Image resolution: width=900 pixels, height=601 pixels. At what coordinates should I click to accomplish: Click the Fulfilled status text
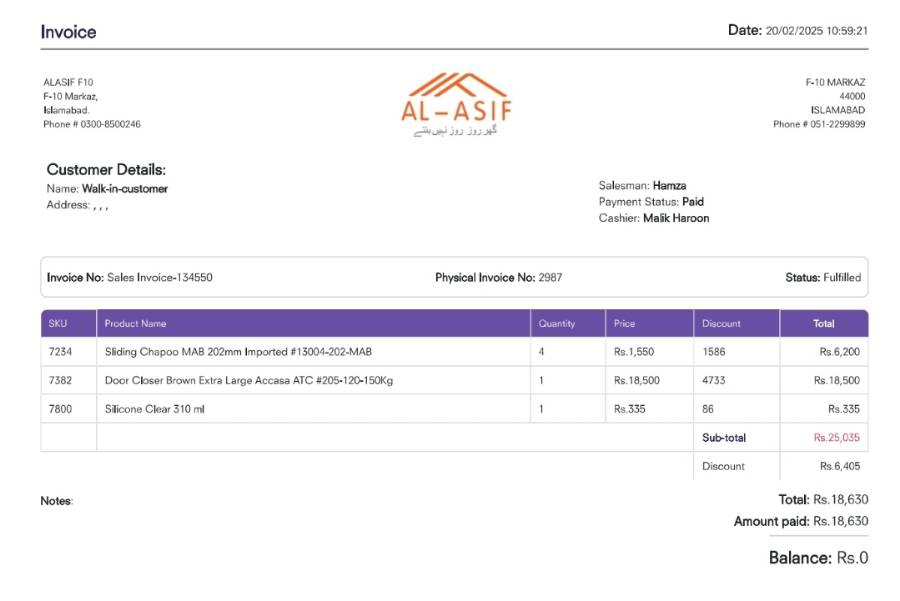point(841,278)
